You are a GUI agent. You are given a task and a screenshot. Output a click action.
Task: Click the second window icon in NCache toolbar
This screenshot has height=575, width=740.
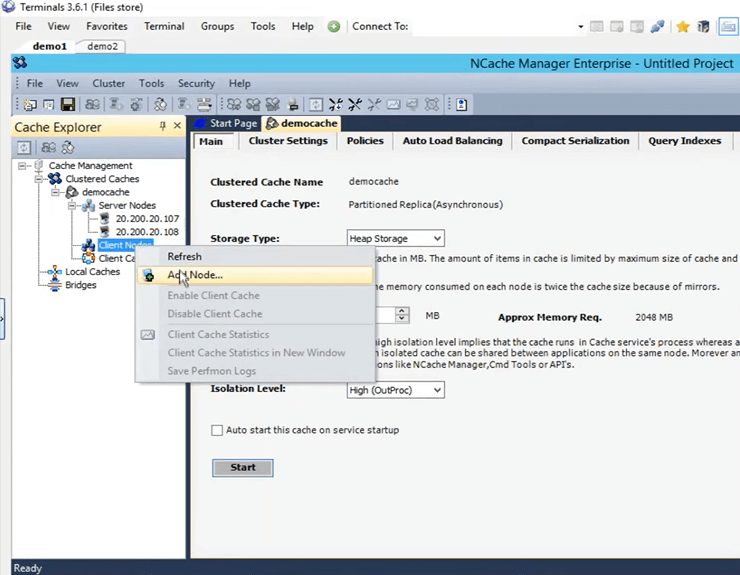[x=49, y=104]
